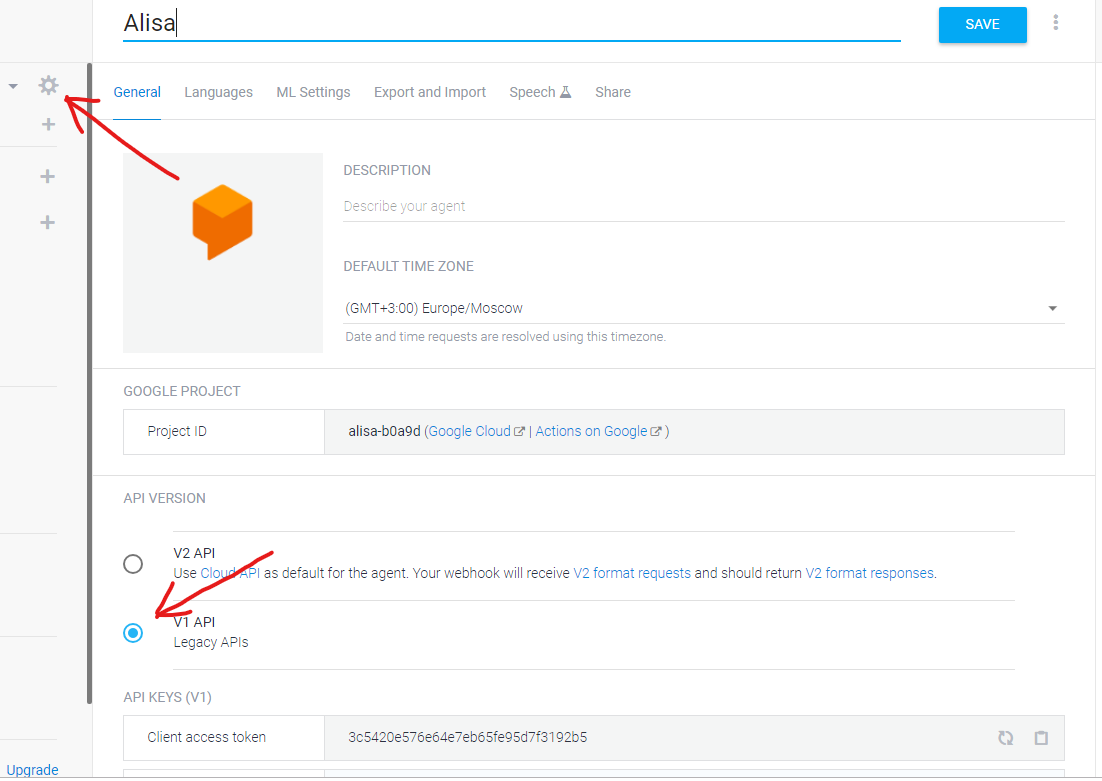Screen dimensions: 1102x781
Task: Open the ML Settings tab
Action: pyautogui.click(x=313, y=92)
